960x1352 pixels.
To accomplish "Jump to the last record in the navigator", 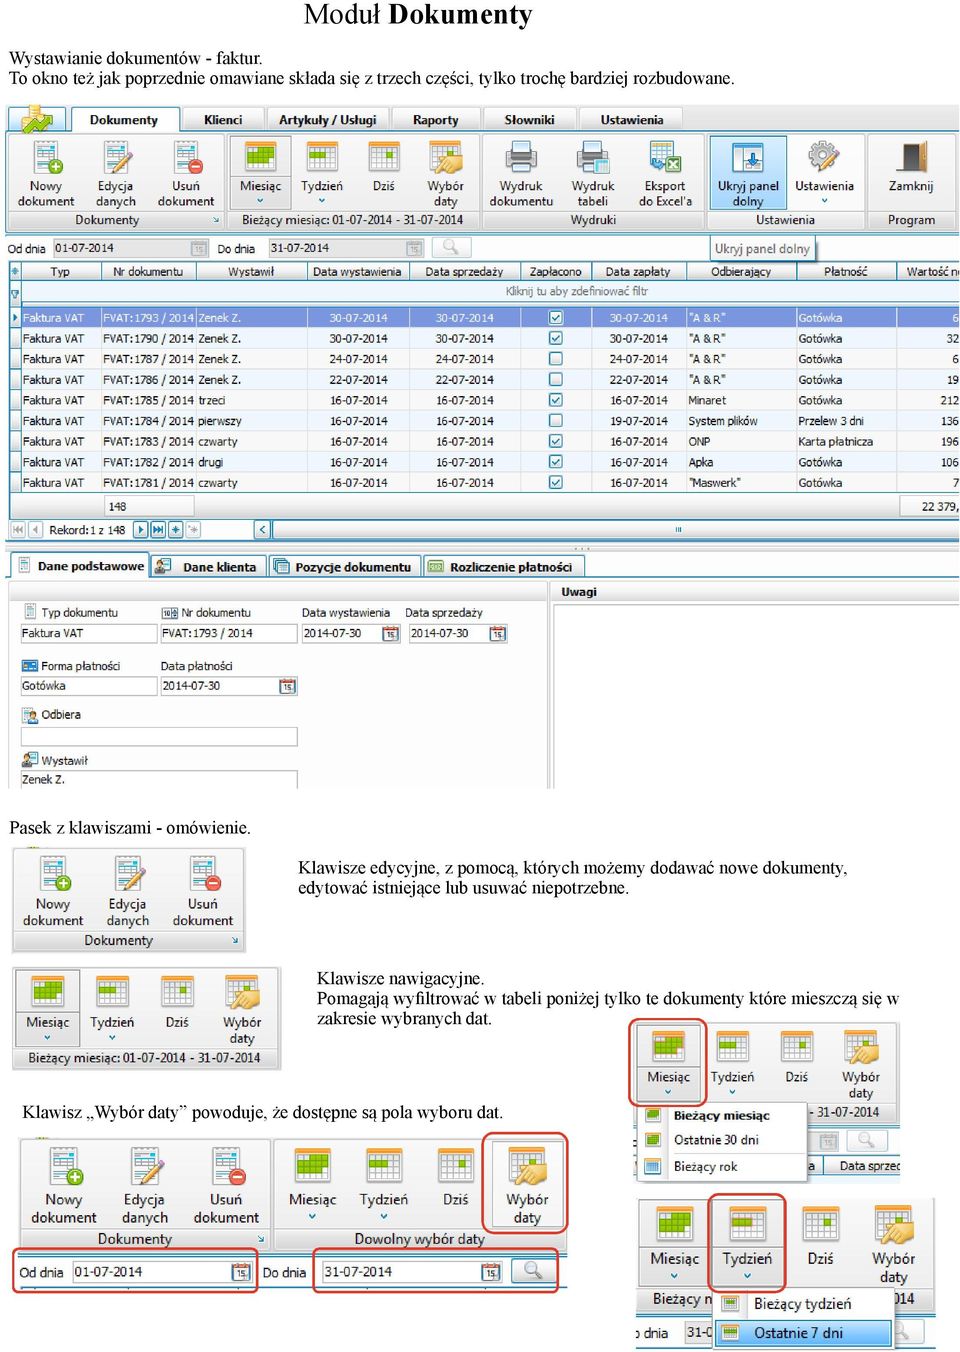I will coord(159,530).
